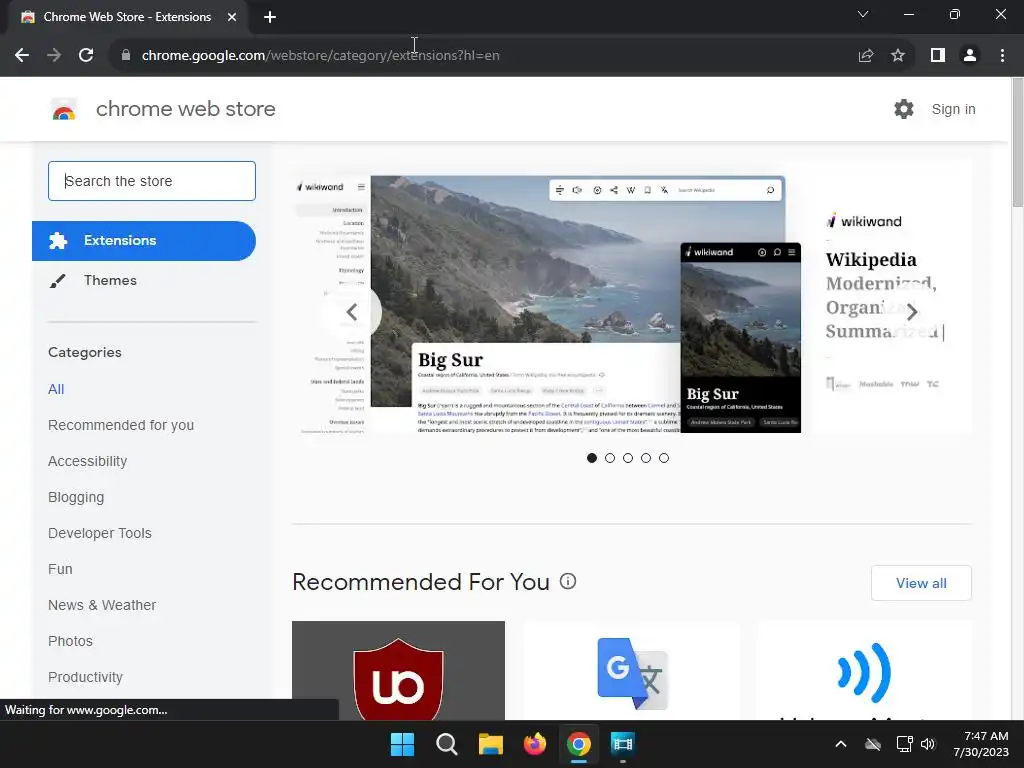Select third carousel dot
Image resolution: width=1024 pixels, height=768 pixels.
[x=628, y=458]
